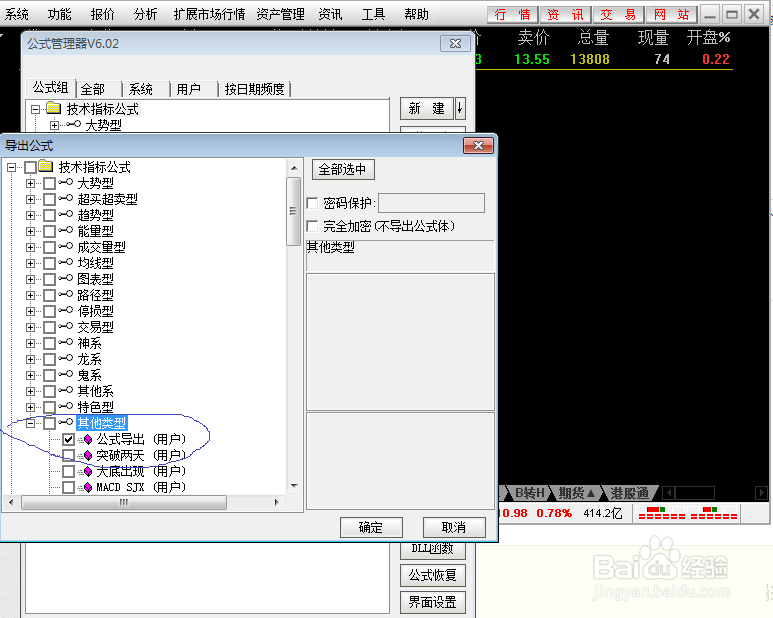This screenshot has height=618, width=773.
Task: Enable 完全加密 (不导出公式体) checkbox
Action: pyautogui.click(x=312, y=226)
